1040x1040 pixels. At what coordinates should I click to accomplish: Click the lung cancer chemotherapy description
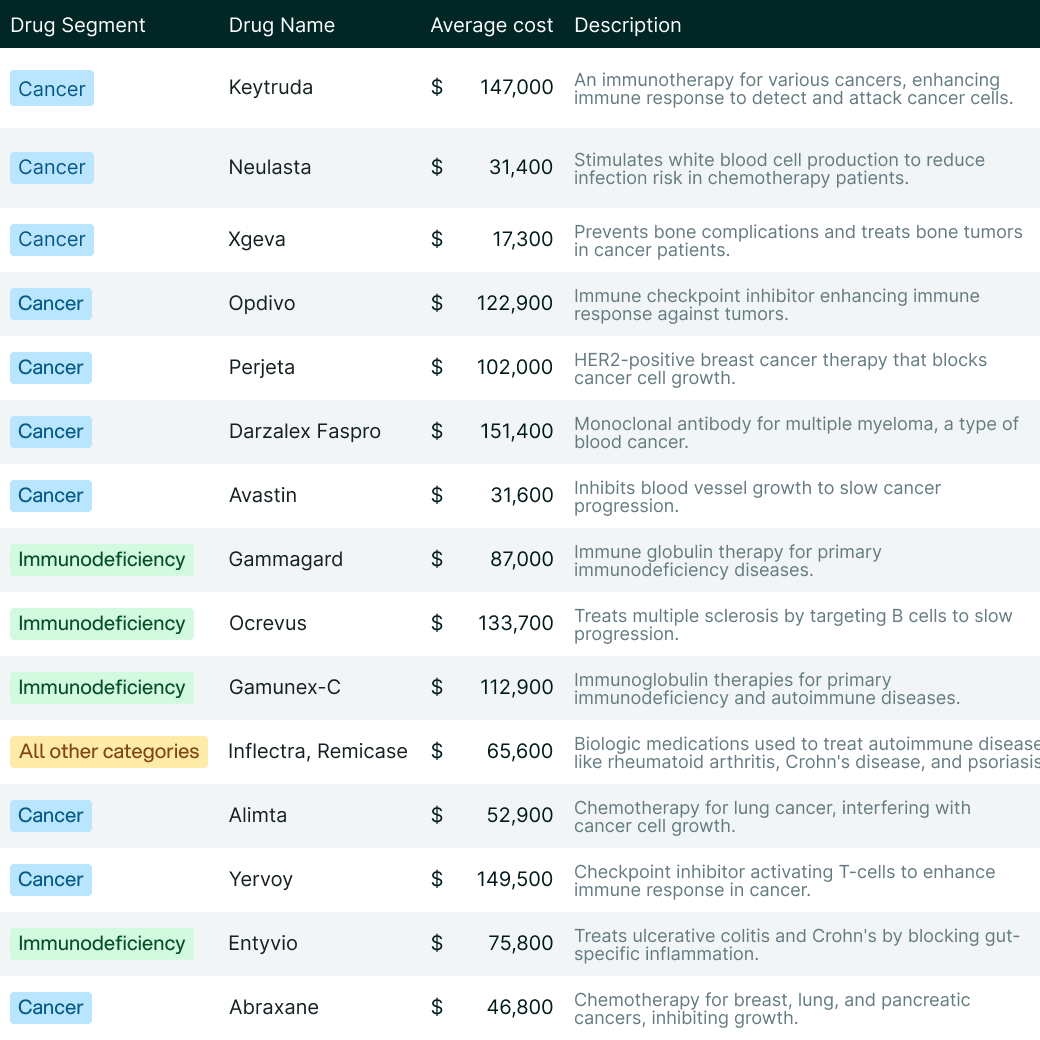(x=773, y=817)
